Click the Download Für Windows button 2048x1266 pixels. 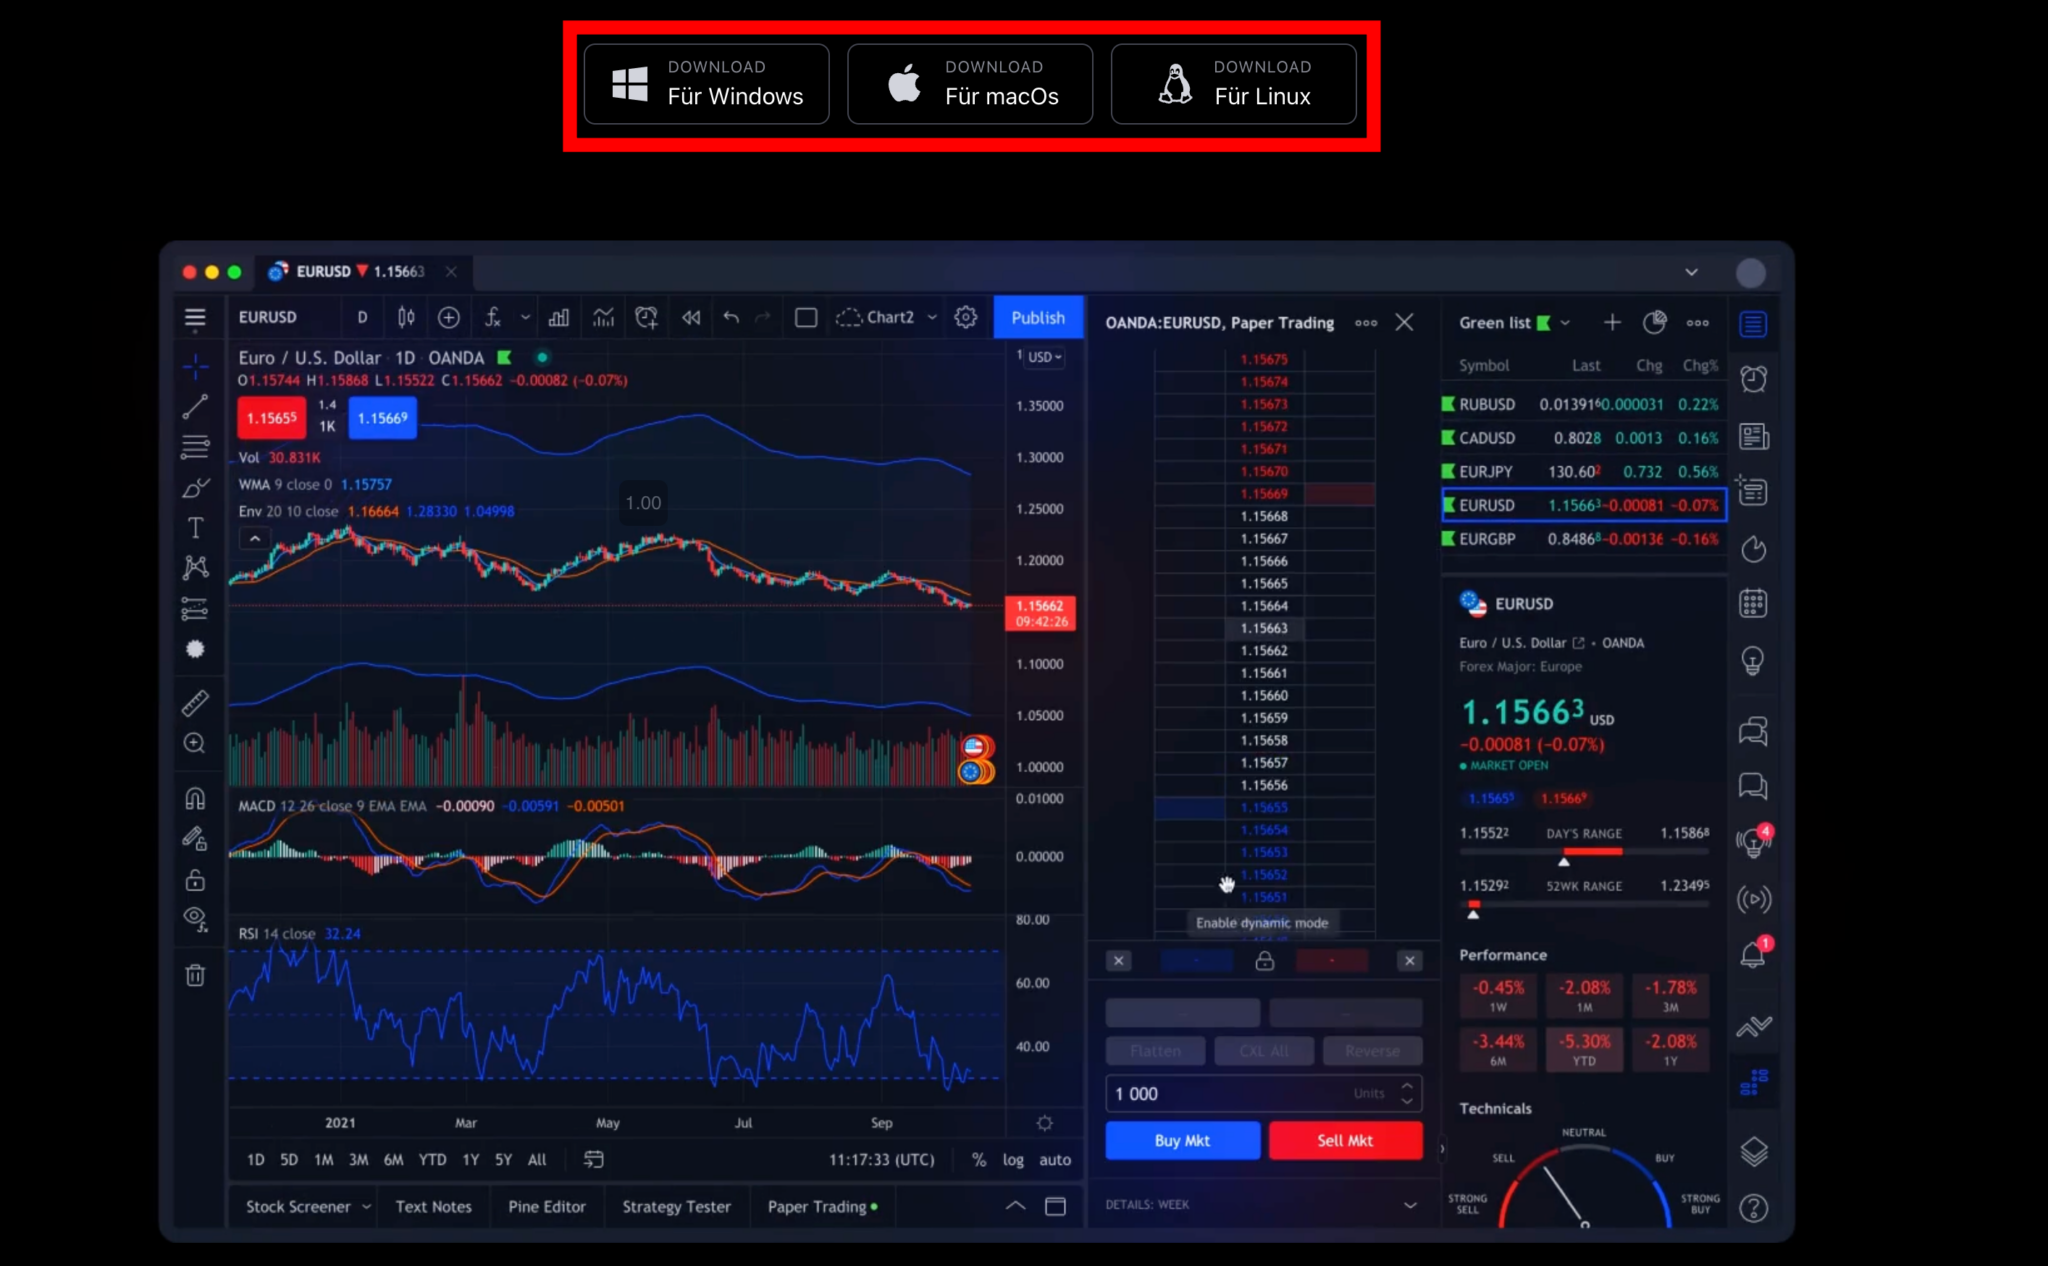pos(706,84)
